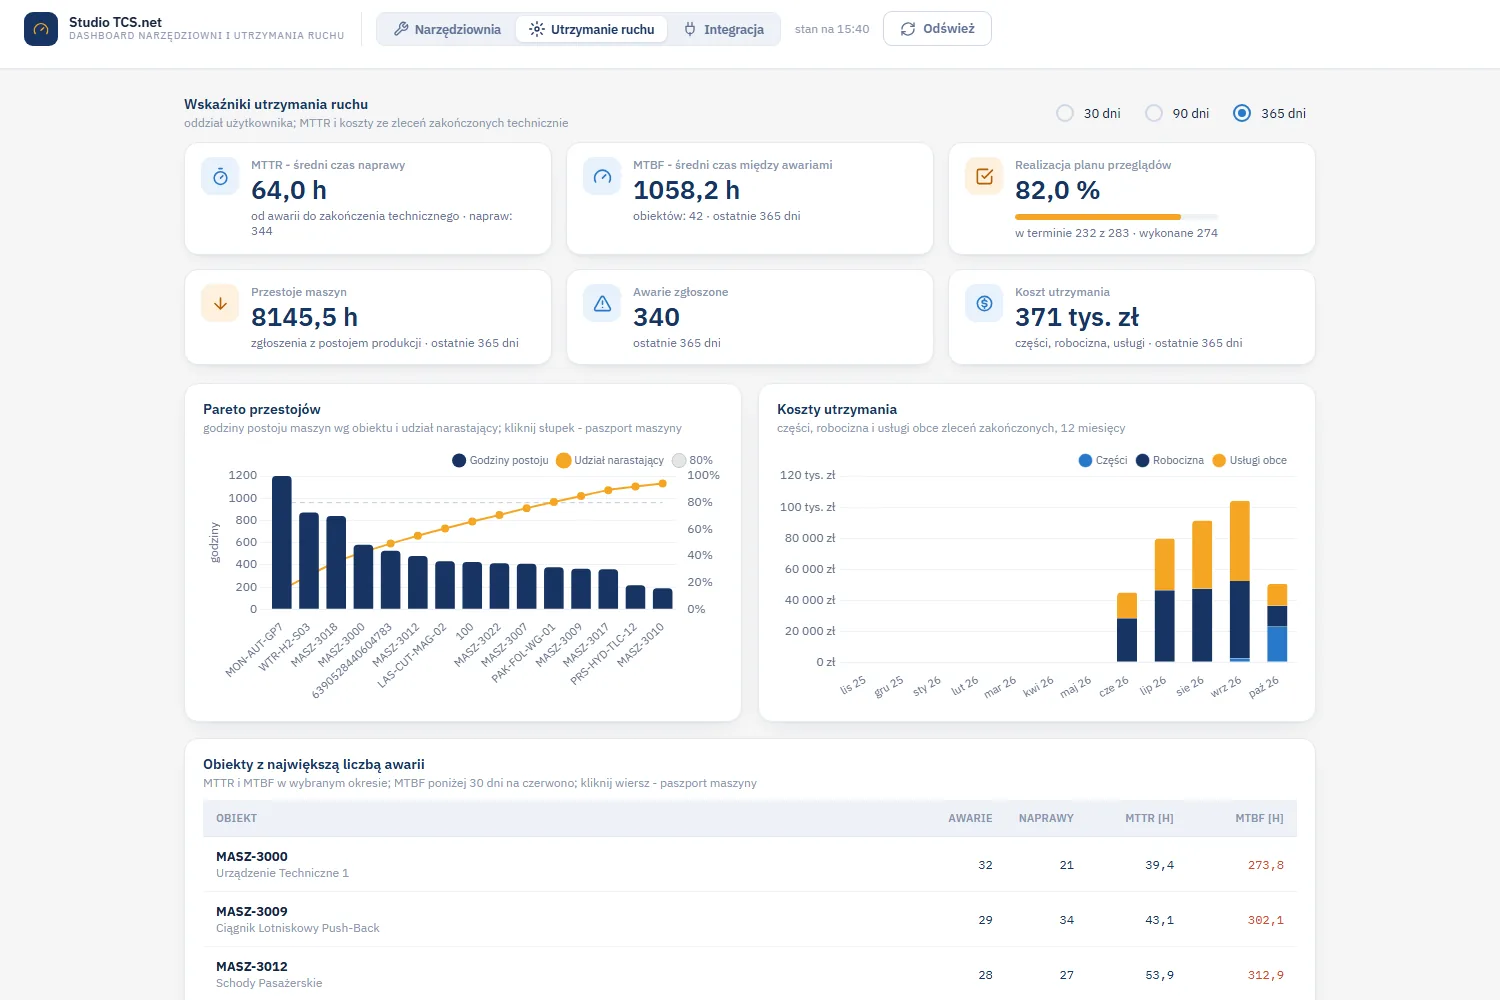
Task: Toggle Godziny postoju legend series
Action: (x=500, y=460)
